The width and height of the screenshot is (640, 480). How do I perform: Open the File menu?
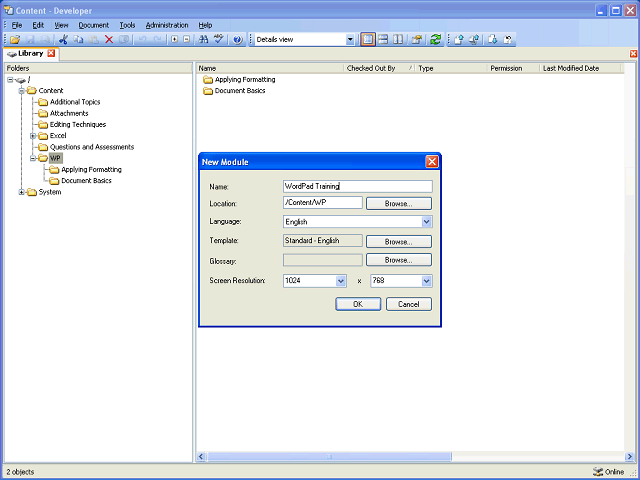17,25
